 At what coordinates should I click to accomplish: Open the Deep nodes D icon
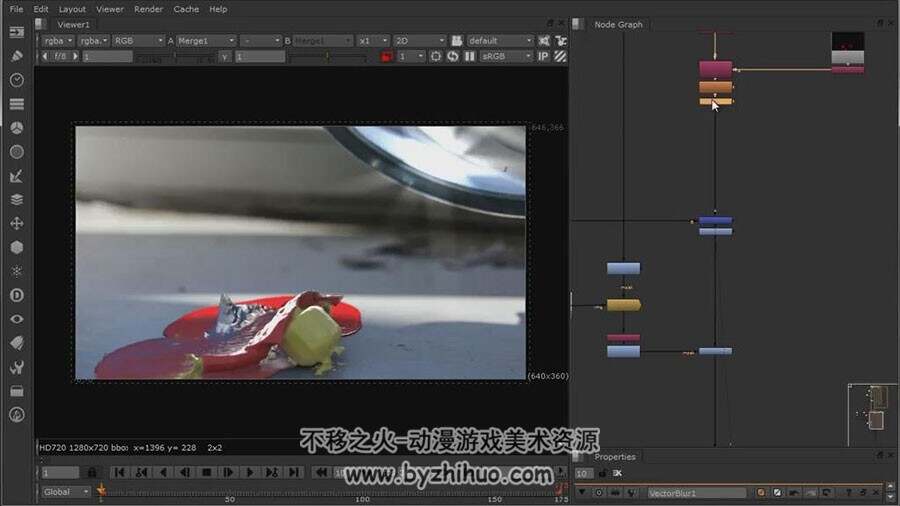[x=17, y=295]
